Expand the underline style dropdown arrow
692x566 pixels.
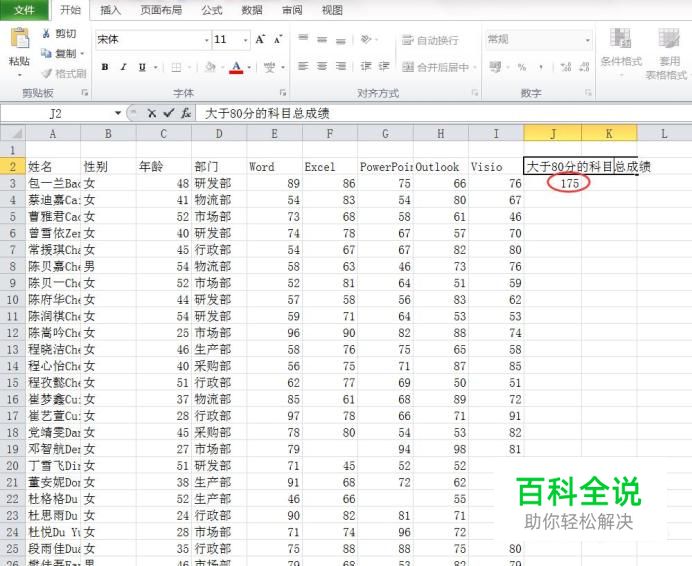click(x=155, y=68)
